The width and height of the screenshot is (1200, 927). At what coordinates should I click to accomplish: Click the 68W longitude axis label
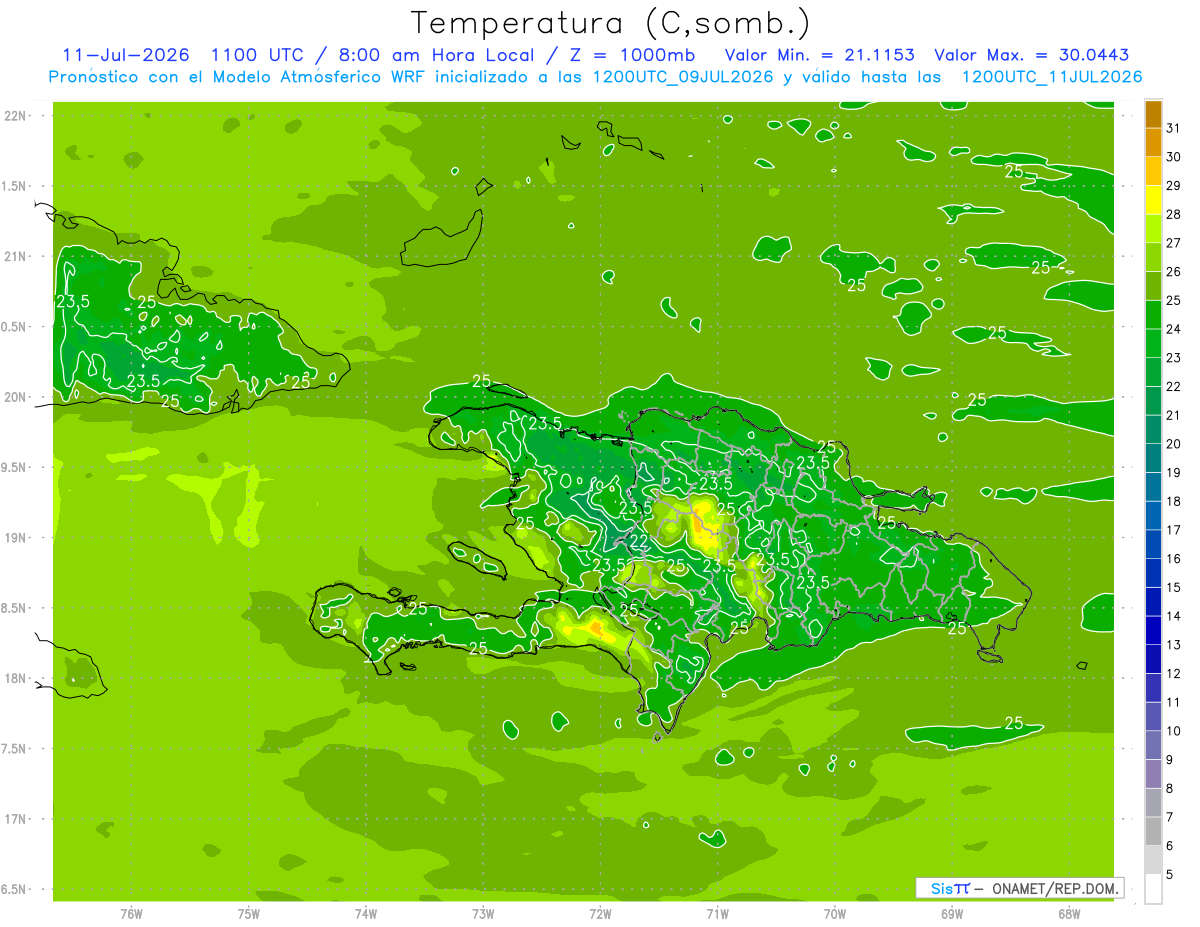(1069, 914)
